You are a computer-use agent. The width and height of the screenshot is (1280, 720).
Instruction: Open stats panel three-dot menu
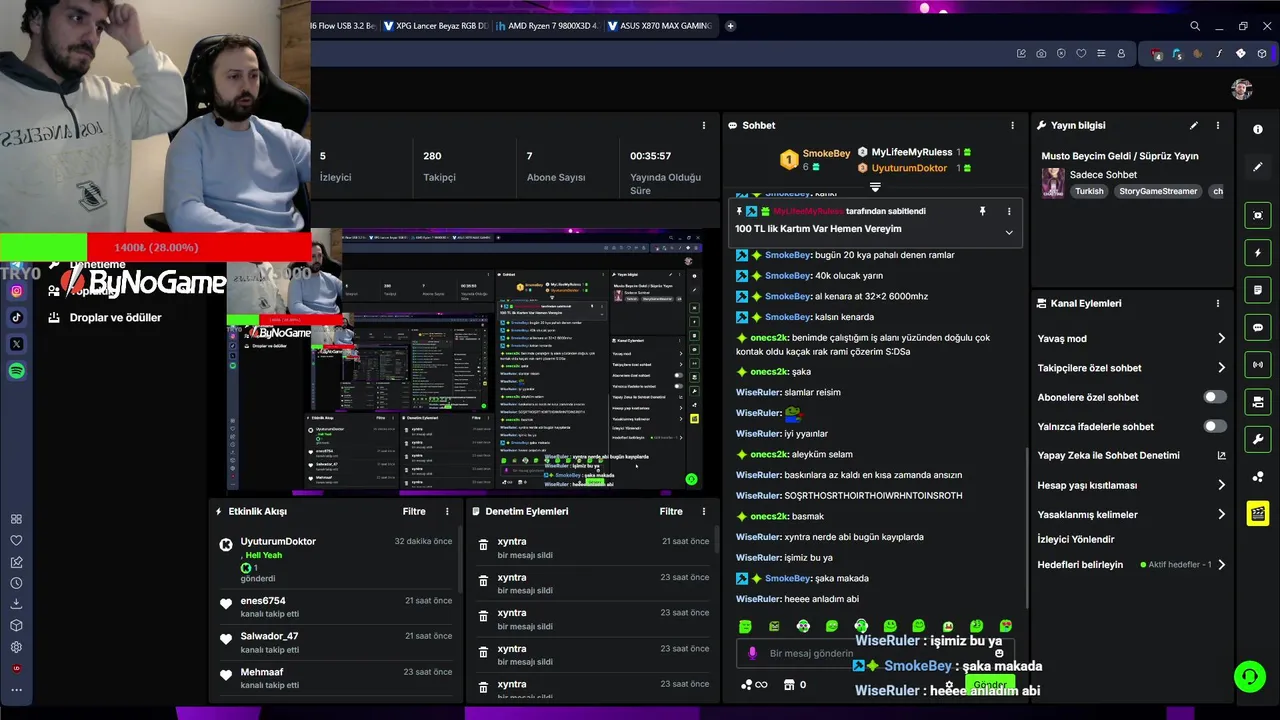pos(703,126)
